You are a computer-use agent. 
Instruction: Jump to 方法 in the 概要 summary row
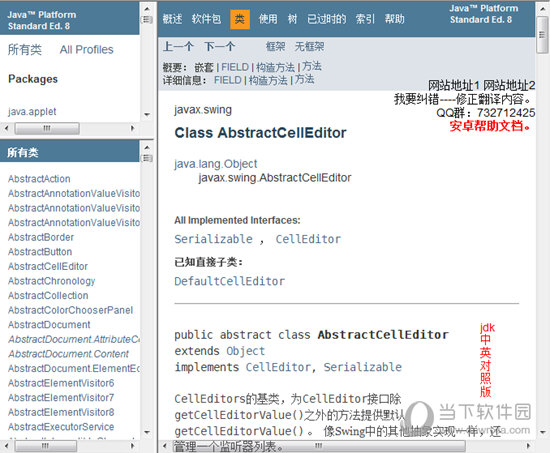pyautogui.click(x=312, y=66)
